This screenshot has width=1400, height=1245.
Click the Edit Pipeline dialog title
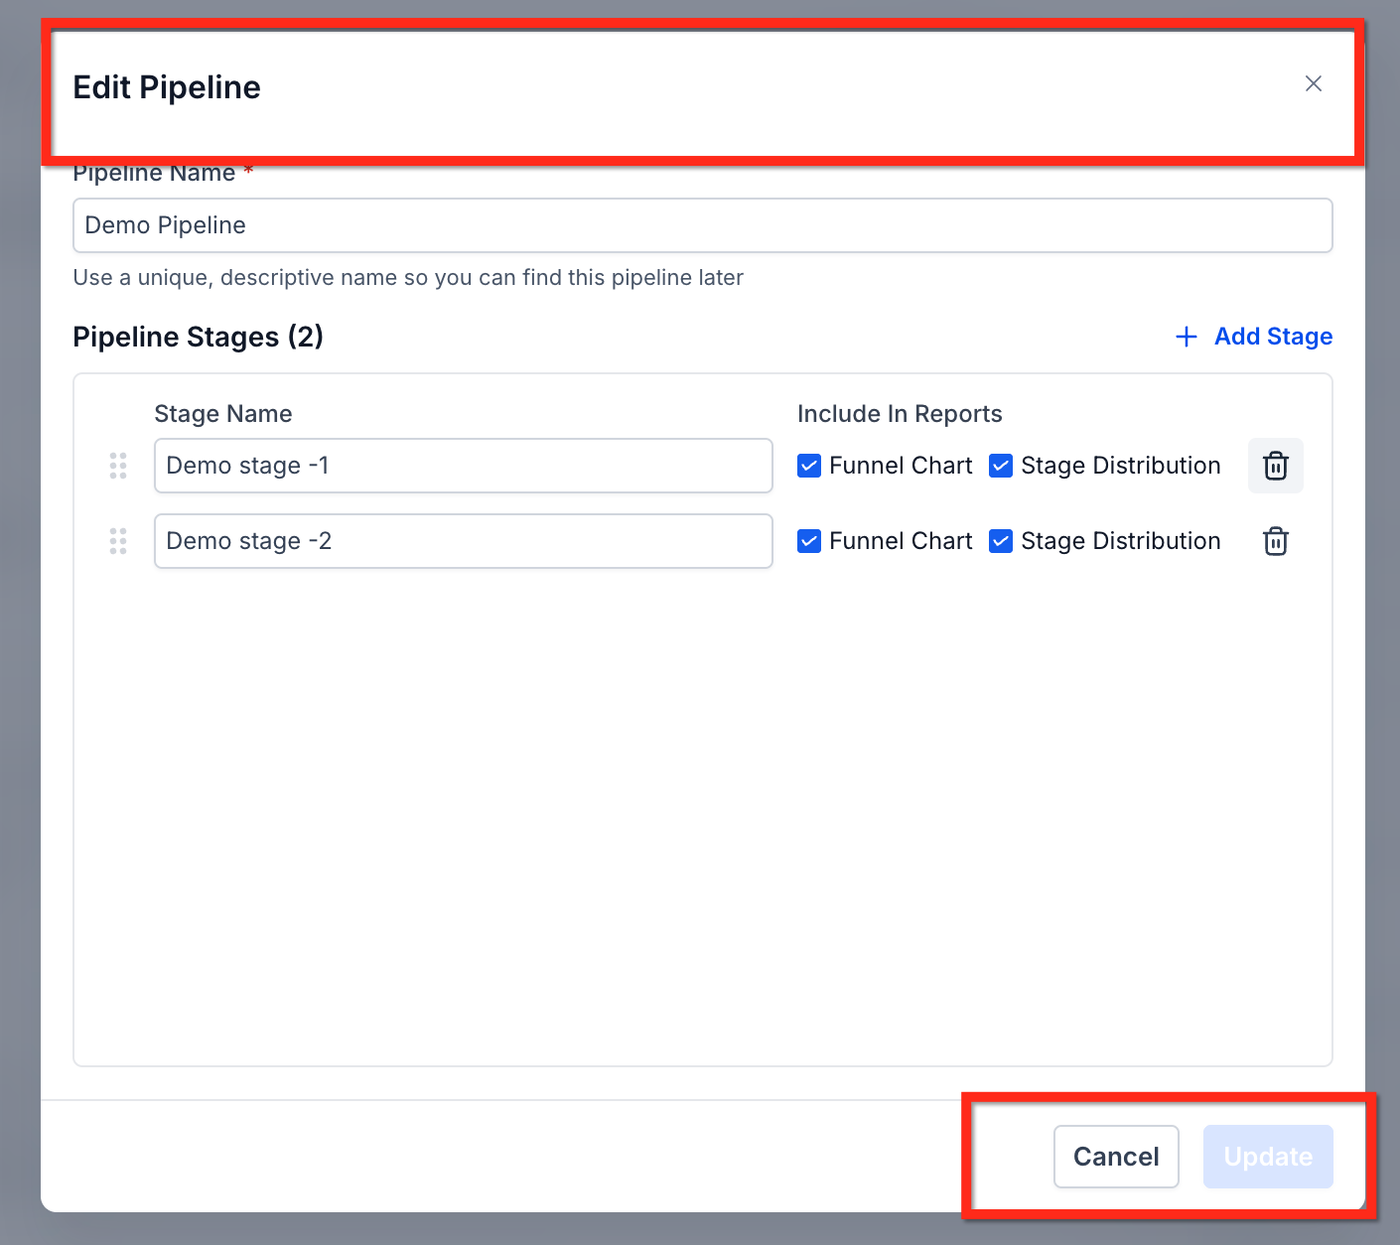click(167, 88)
